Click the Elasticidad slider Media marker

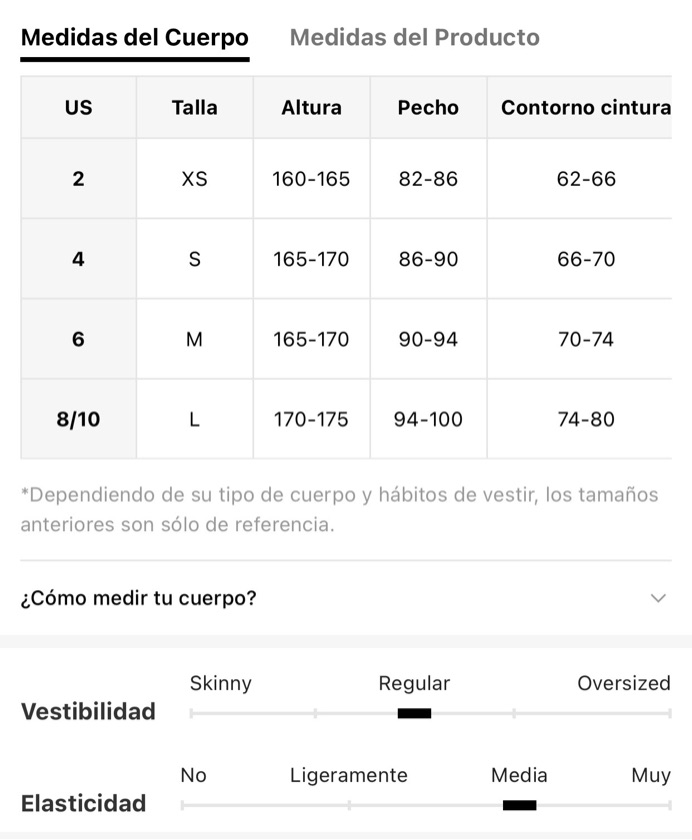pos(519,805)
